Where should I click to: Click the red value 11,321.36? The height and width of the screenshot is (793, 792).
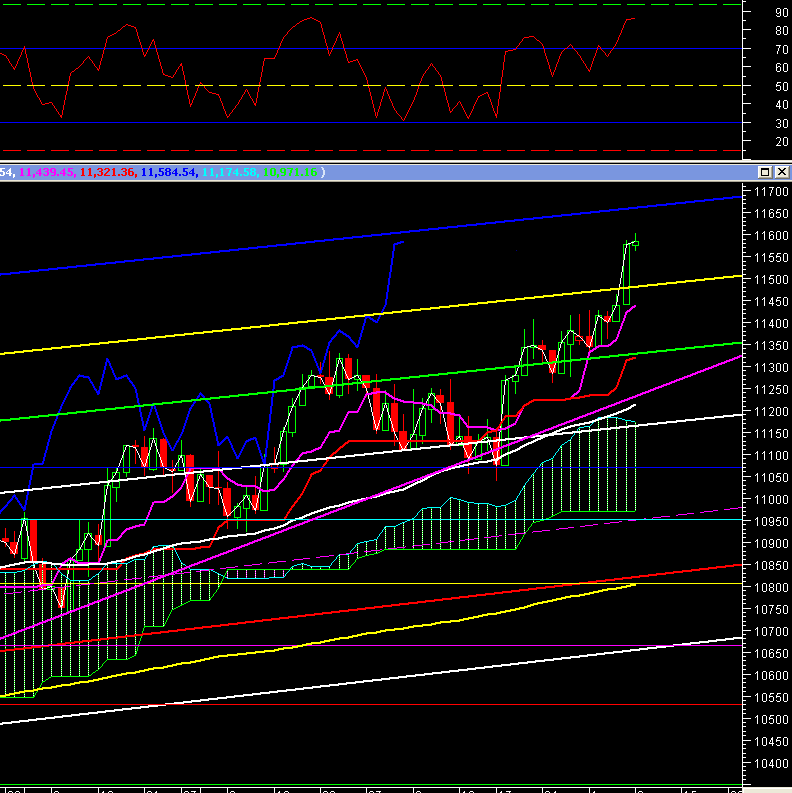(x=108, y=172)
